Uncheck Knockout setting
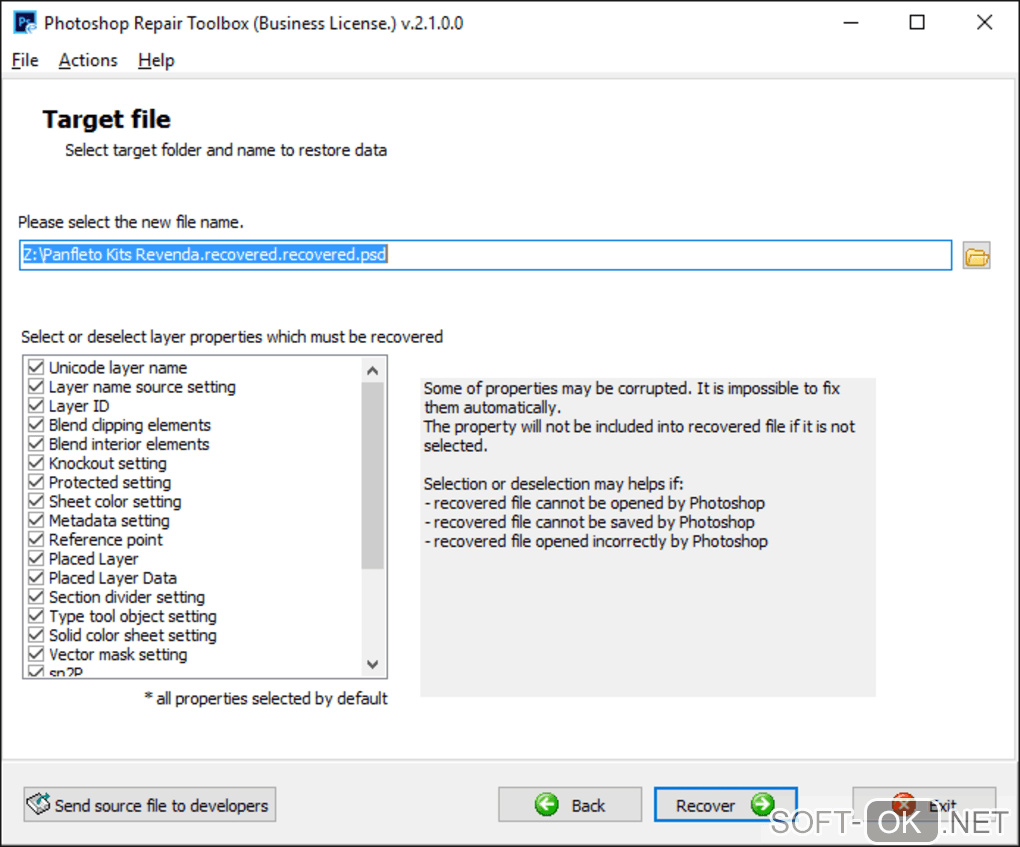Screen dimensions: 1020x847 36,463
